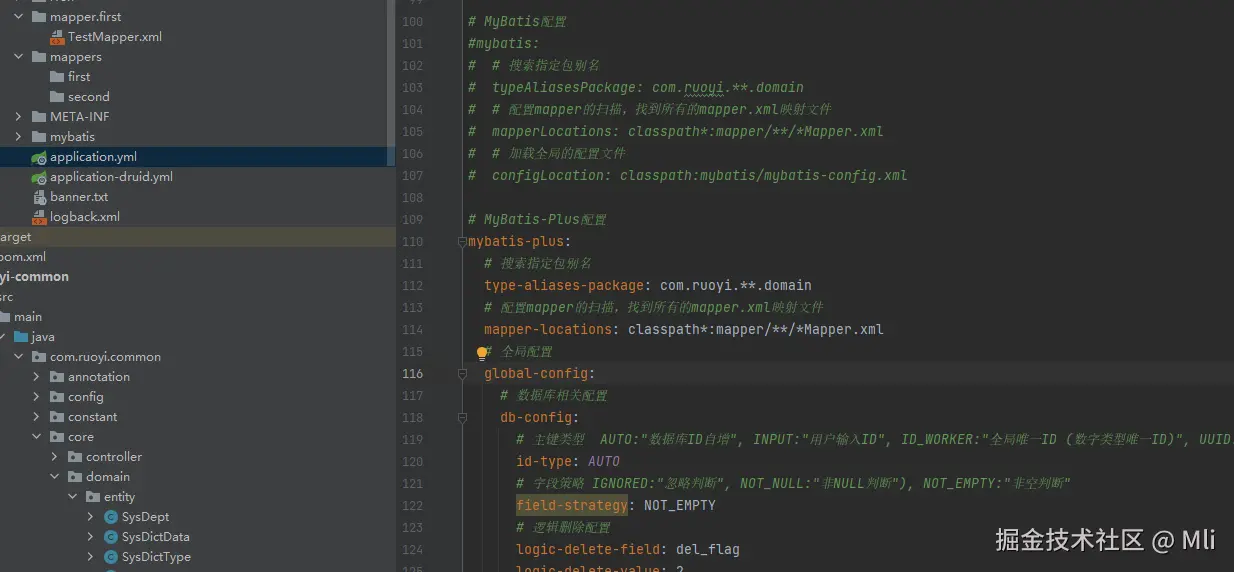Collapse the 'mappers' folder arrow

(x=19, y=57)
